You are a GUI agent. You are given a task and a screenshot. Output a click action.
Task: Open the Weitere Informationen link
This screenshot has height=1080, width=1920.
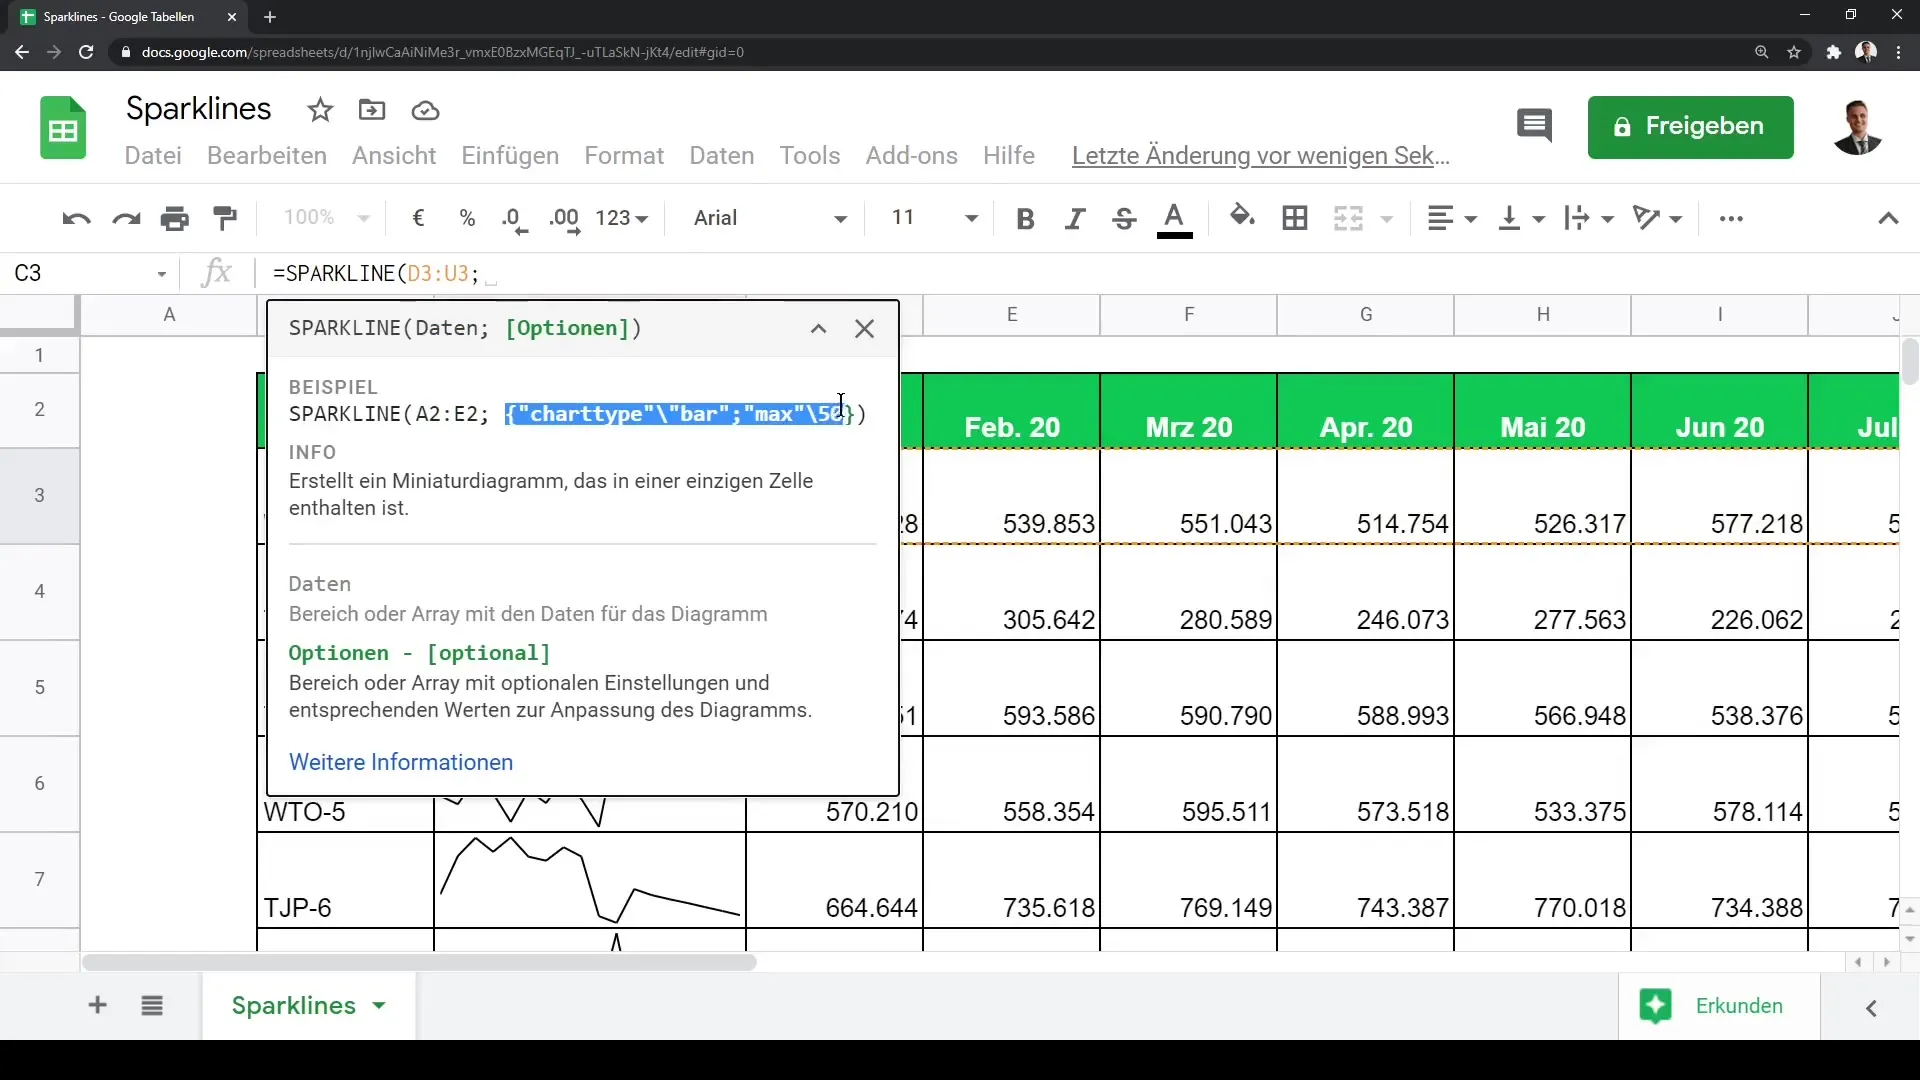tap(401, 762)
